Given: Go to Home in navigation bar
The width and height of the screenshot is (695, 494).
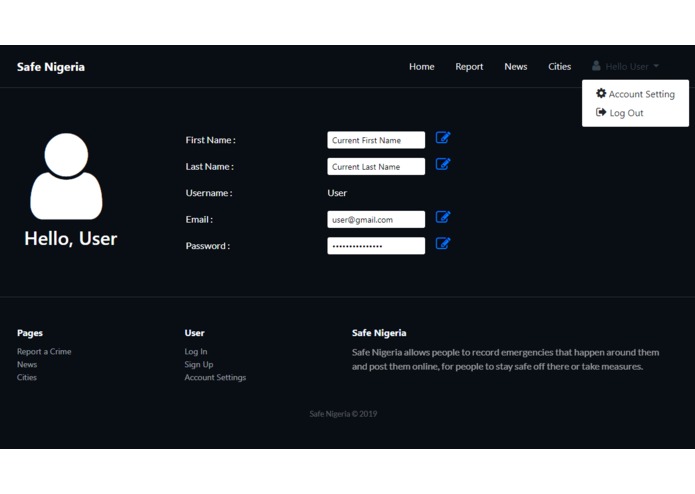Looking at the screenshot, I should 422,66.
